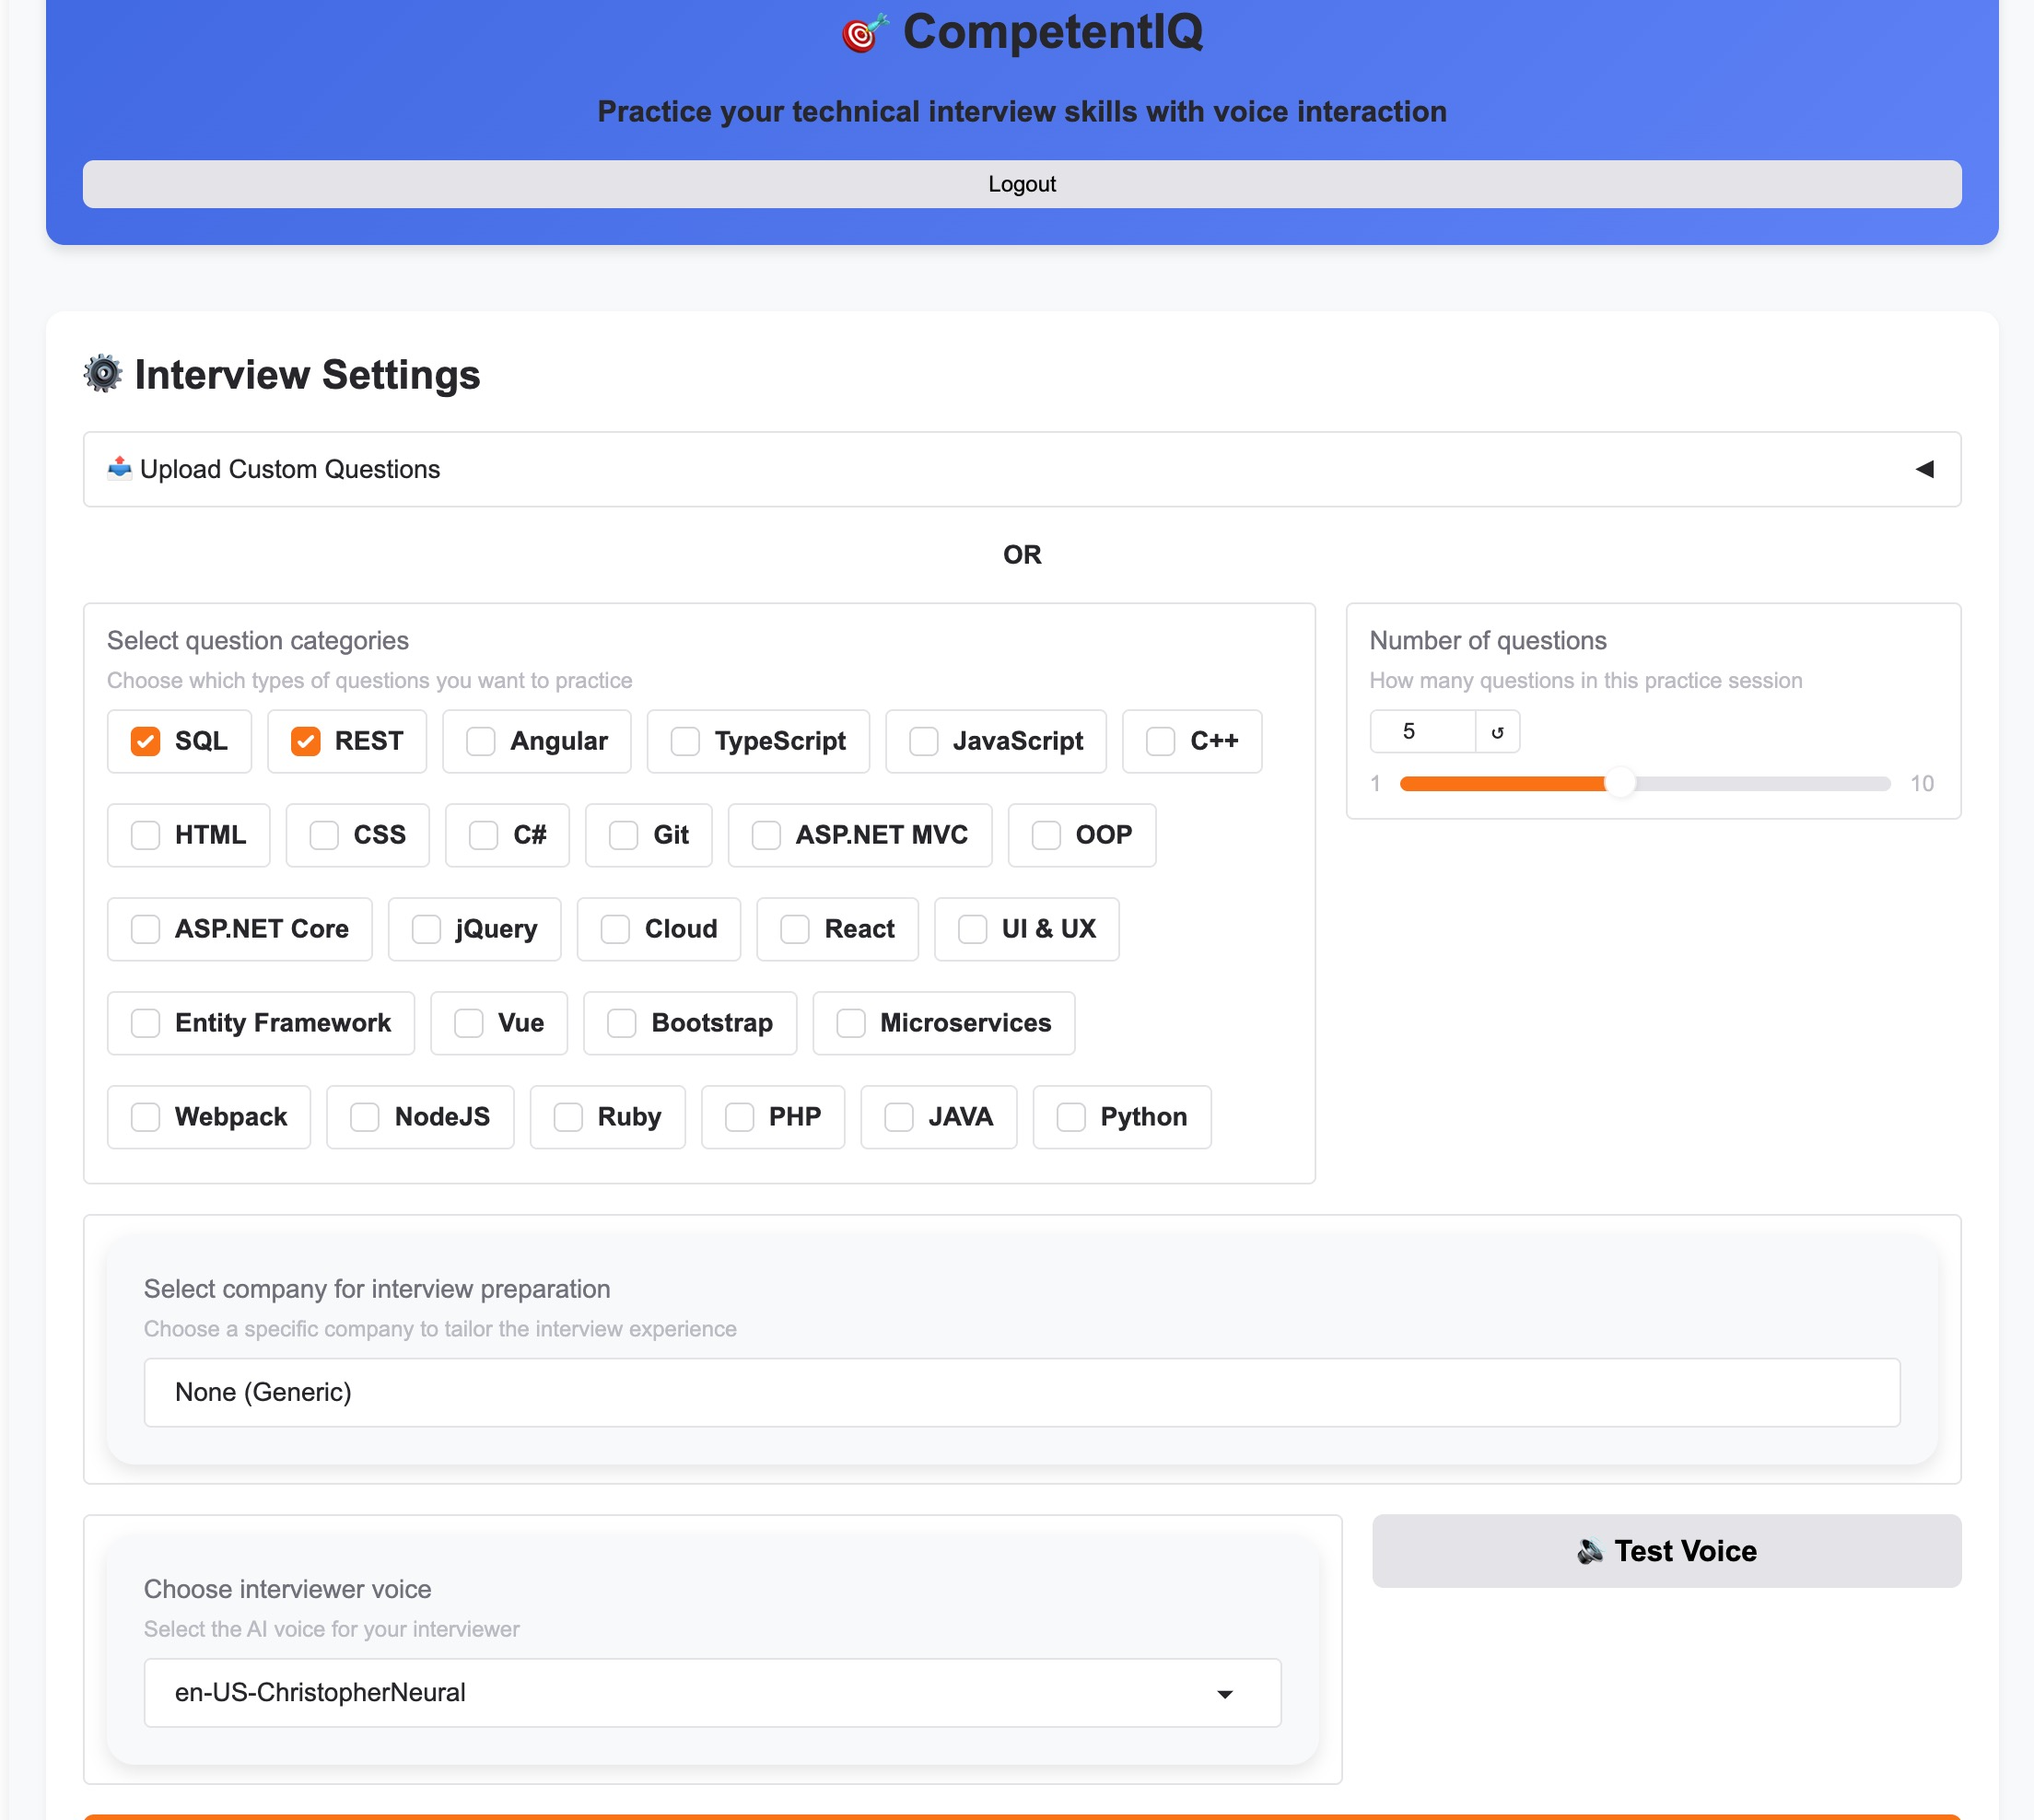Select the Microservices question category

point(851,1023)
